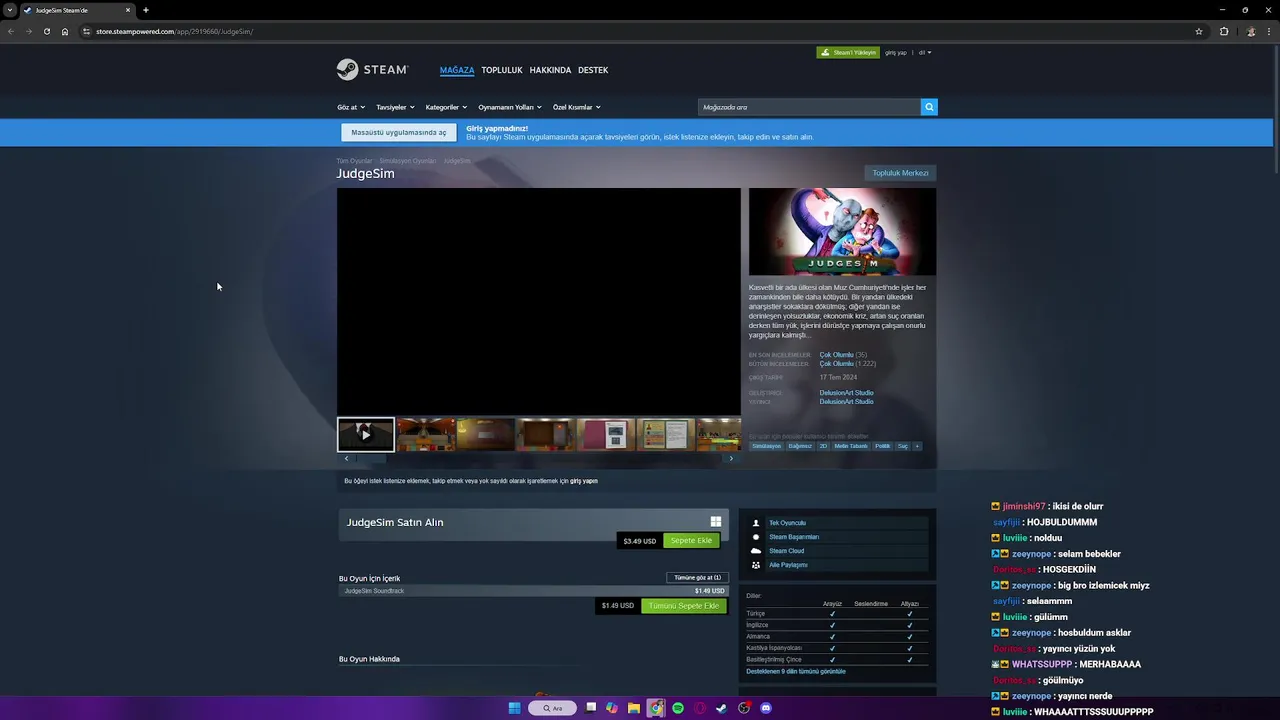Screen dimensions: 1280x720
Task: Click the first DelusionArt Studio developer link
Action: pos(846,393)
